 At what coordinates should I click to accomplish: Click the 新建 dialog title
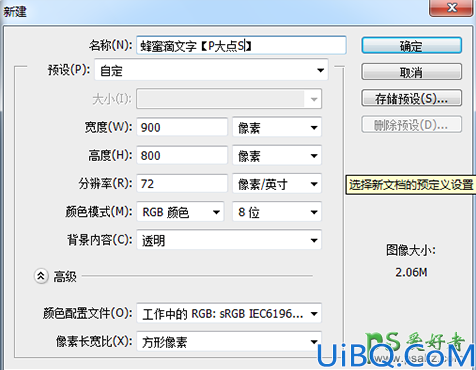15,12
